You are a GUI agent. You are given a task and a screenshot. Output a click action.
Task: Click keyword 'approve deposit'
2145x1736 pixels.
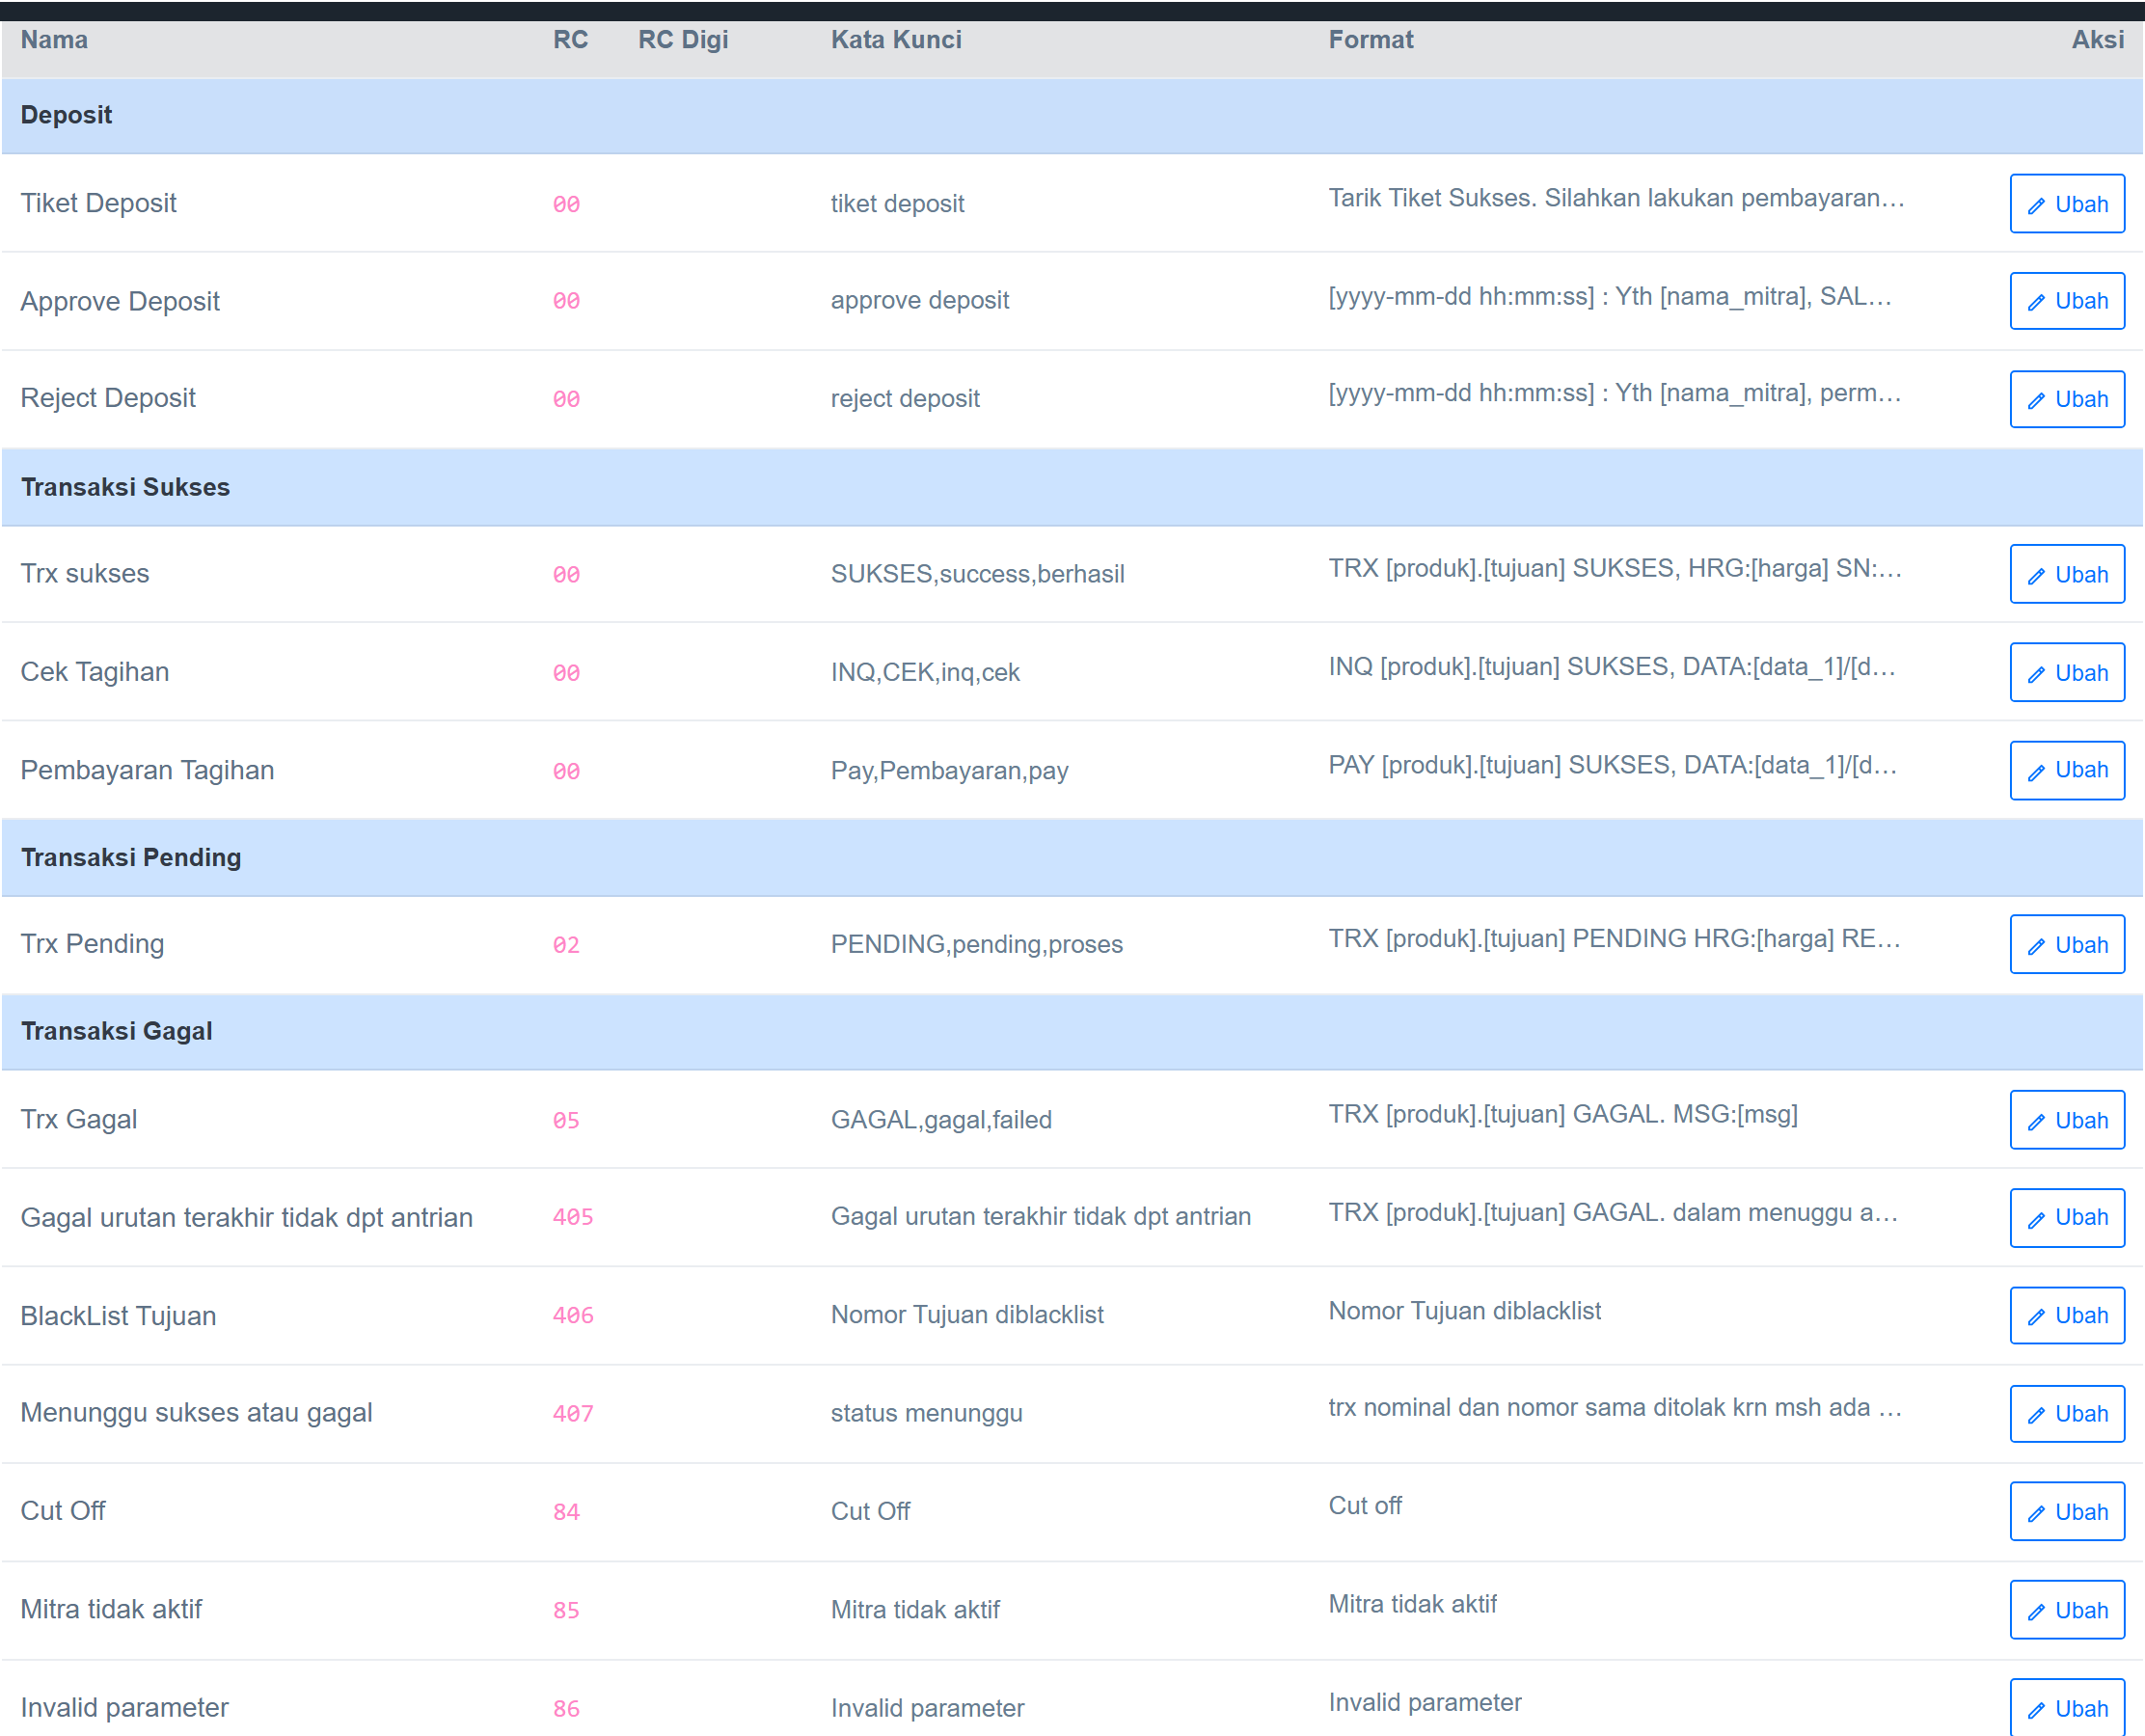[x=919, y=300]
